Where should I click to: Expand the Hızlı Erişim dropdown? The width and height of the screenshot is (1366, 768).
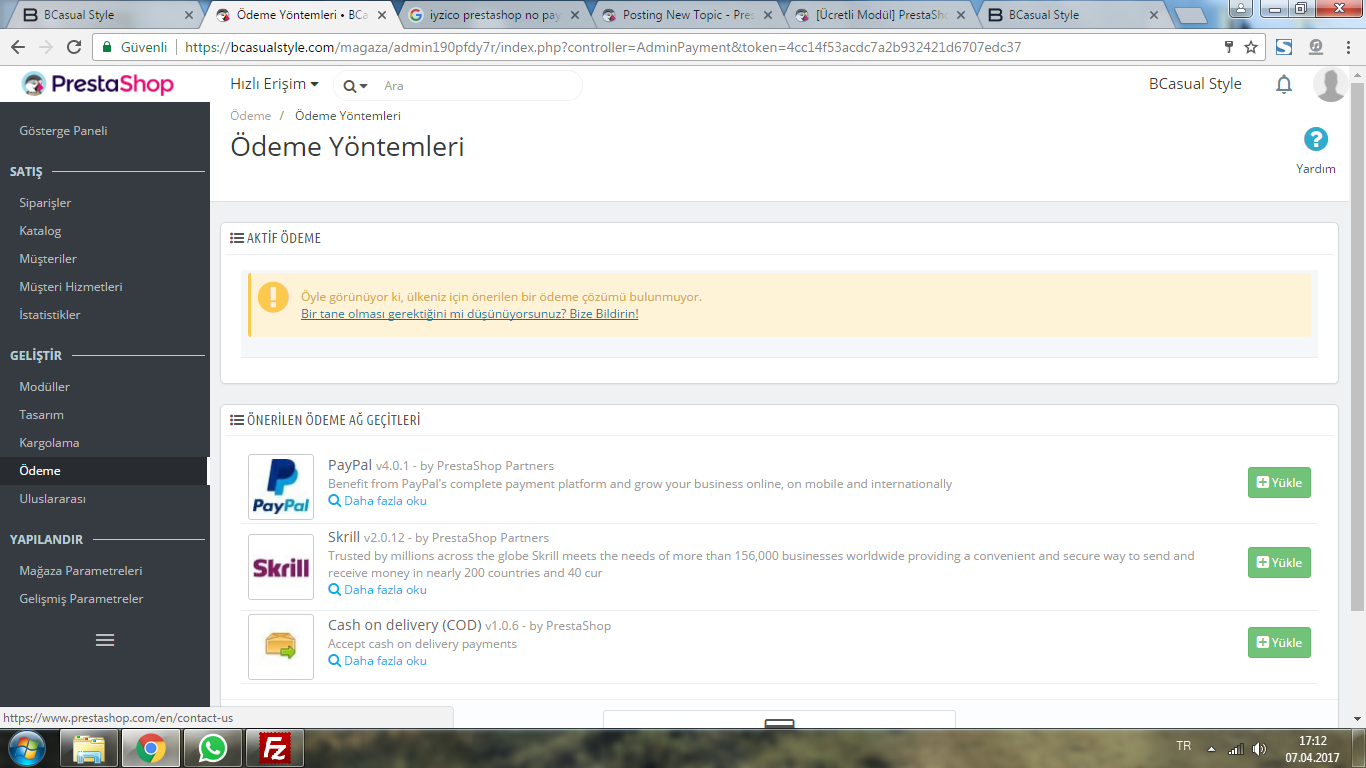coord(274,85)
